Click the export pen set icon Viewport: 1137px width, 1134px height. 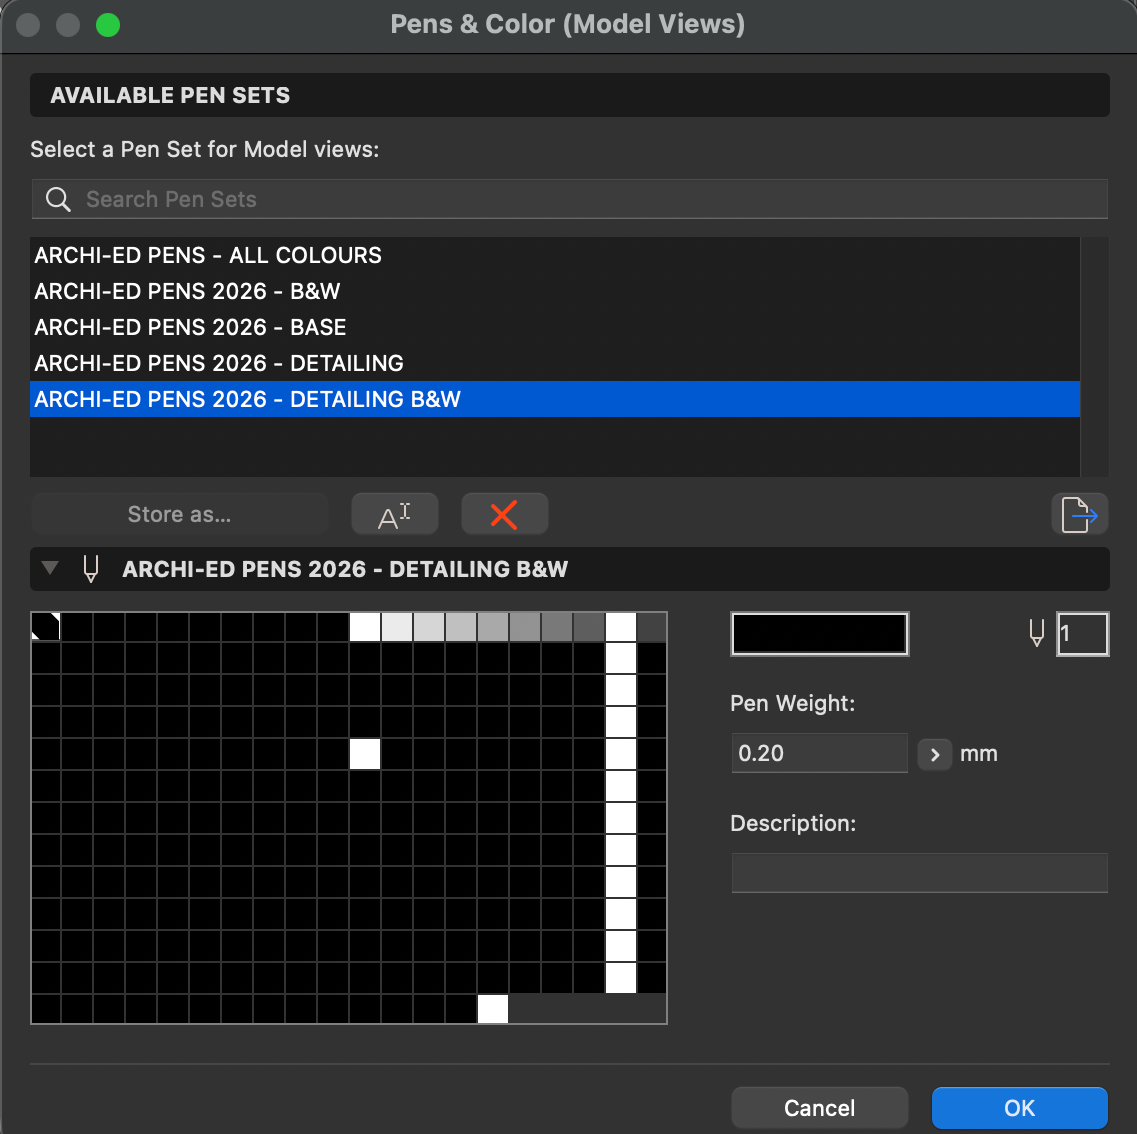(x=1079, y=515)
